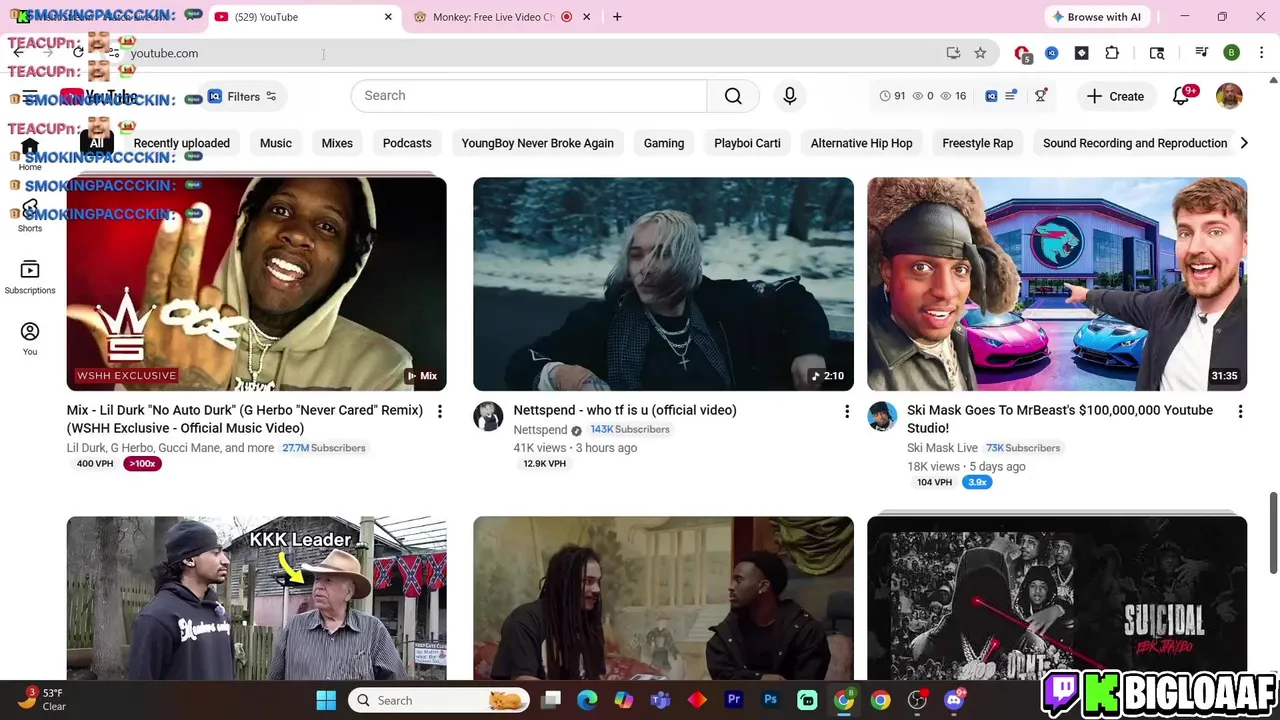Open Chrome media control icon

pyautogui.click(x=1202, y=53)
